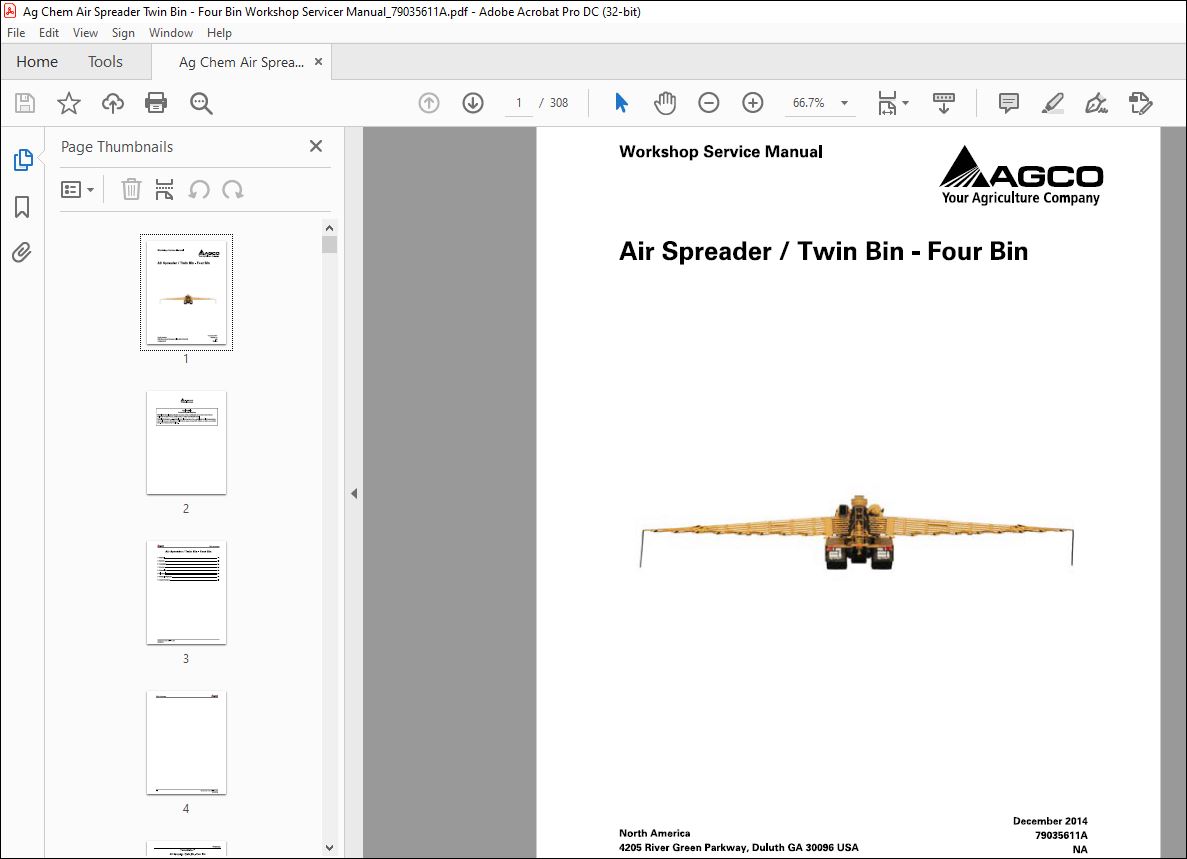This screenshot has height=859, width=1187.
Task: Select page 1 thumbnail
Action: 186,292
